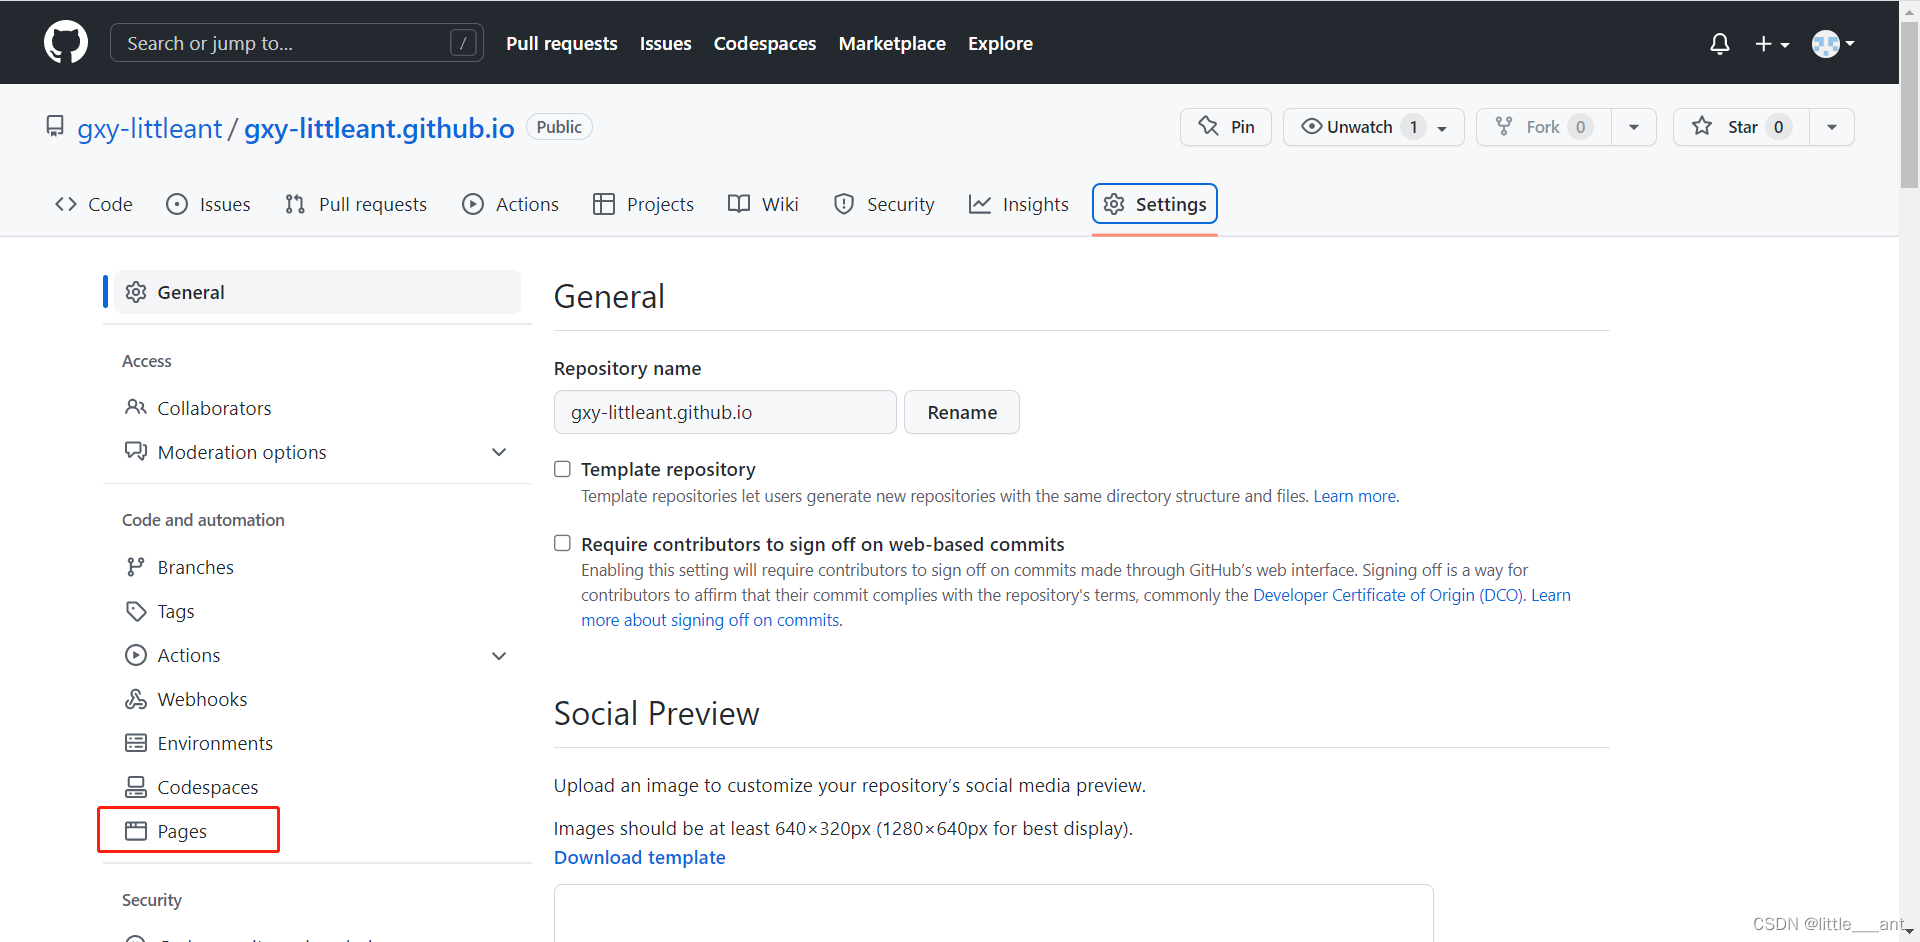Star the repository

click(1741, 127)
